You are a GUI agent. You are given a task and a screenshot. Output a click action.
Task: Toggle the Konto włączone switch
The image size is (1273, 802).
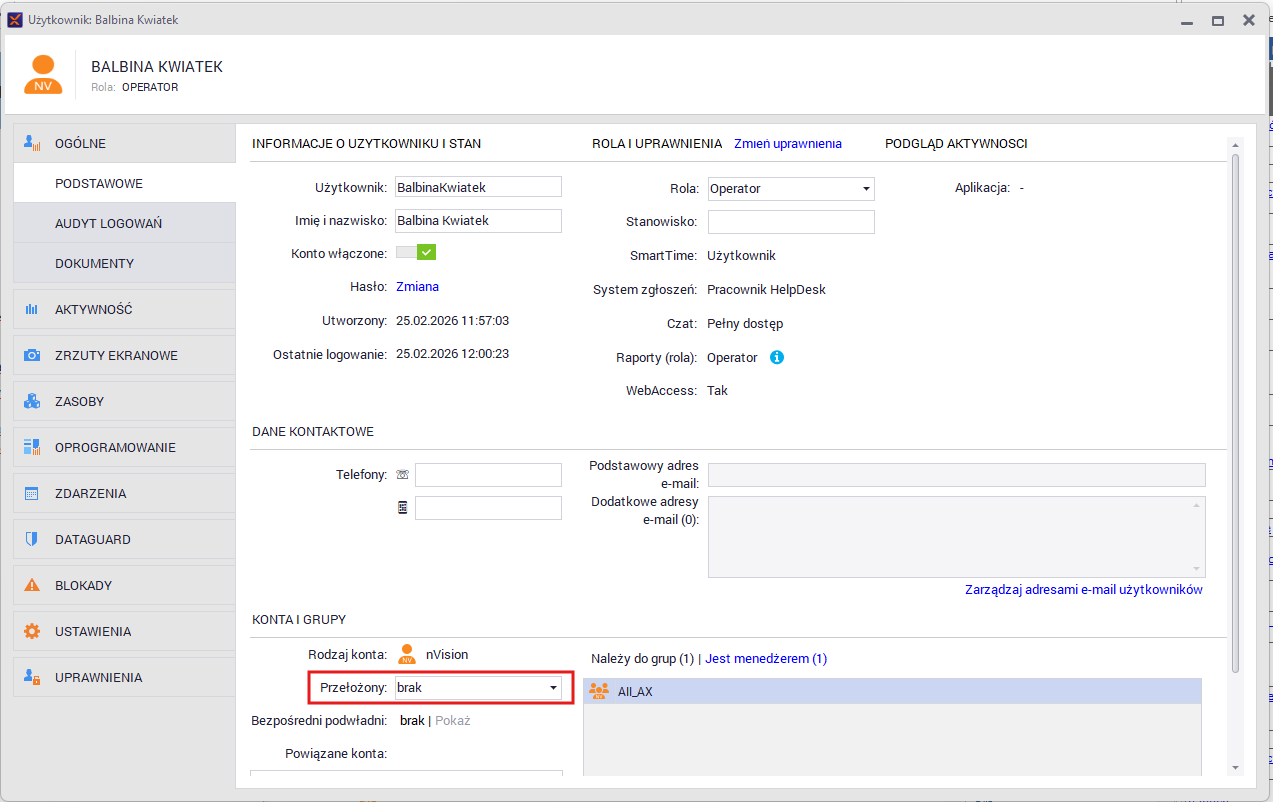pyautogui.click(x=416, y=253)
